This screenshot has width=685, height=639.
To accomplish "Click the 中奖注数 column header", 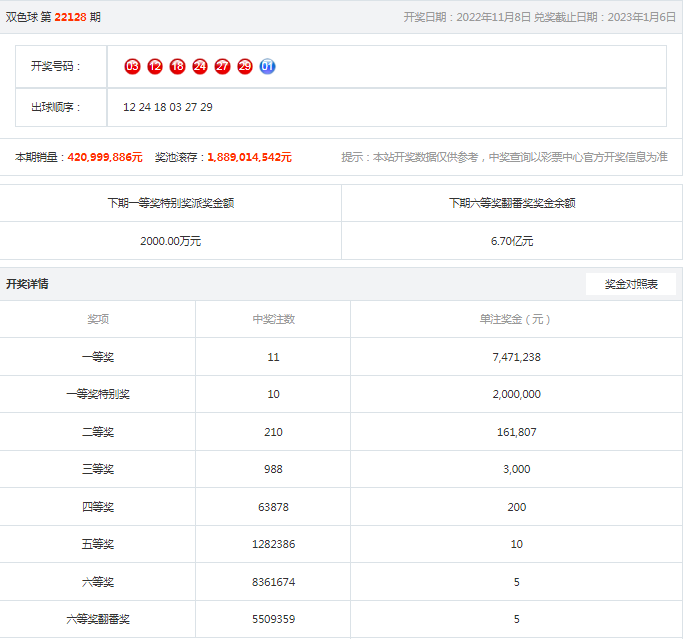I will click(x=273, y=319).
